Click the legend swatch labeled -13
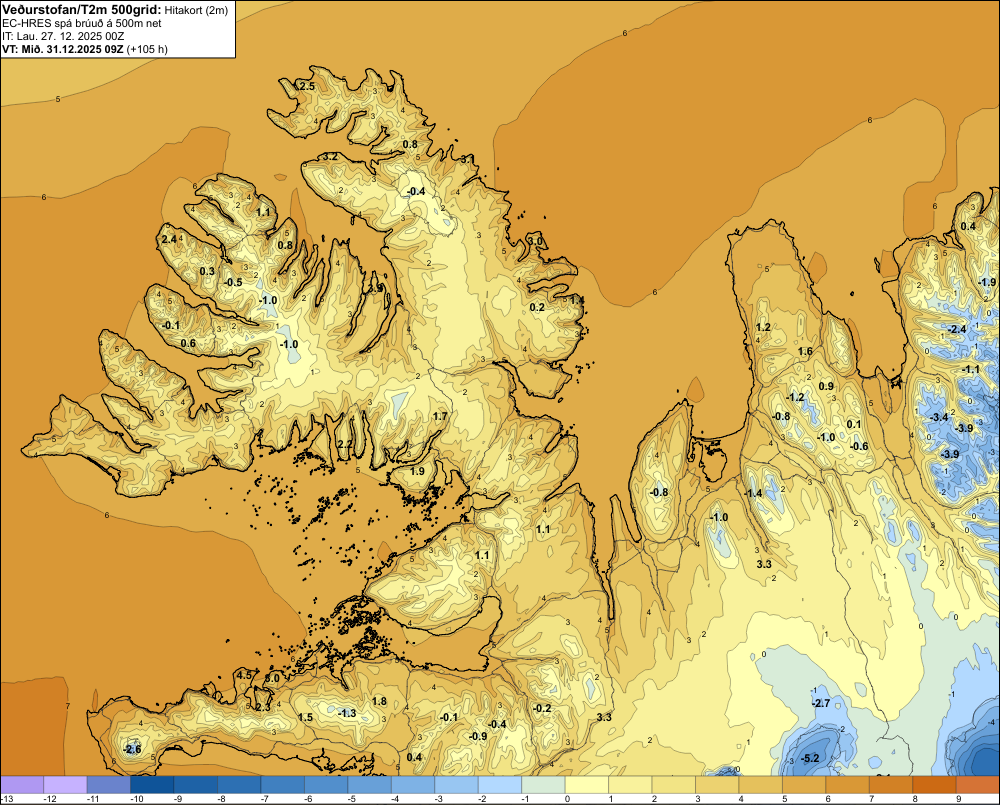 tap(22, 784)
